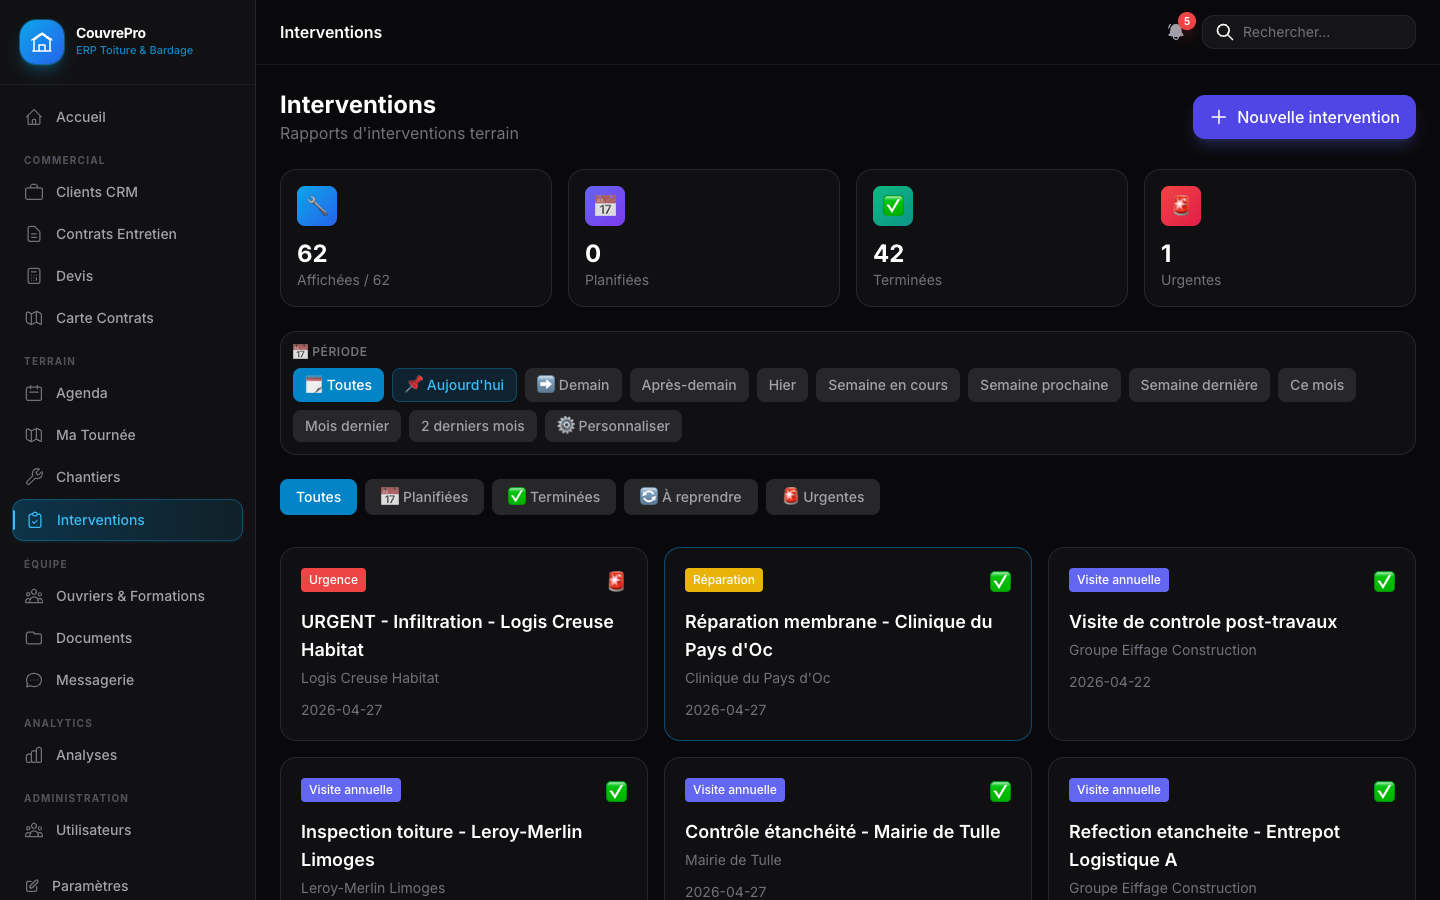
Task: Open the URGENT Infiltration Logis Creuse Habitat card
Action: [x=464, y=644]
